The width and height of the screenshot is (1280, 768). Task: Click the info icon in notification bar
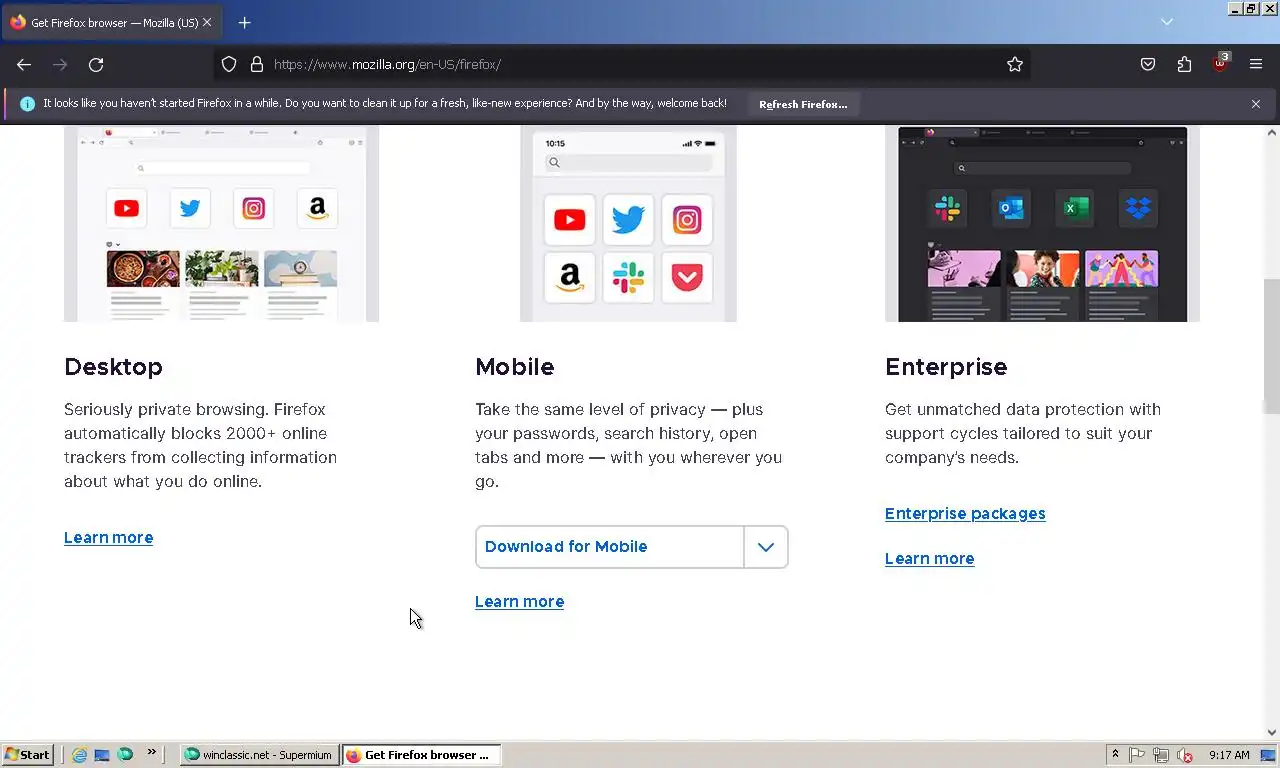27,104
